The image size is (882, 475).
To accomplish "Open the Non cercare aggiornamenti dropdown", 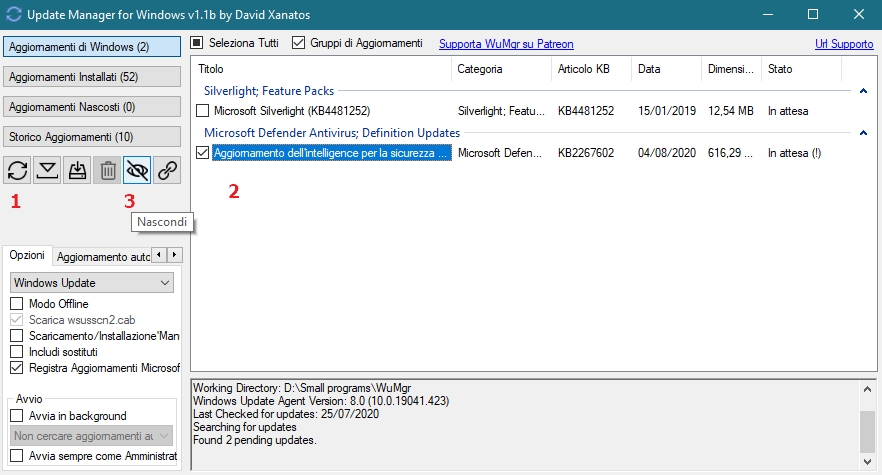I will (x=92, y=436).
